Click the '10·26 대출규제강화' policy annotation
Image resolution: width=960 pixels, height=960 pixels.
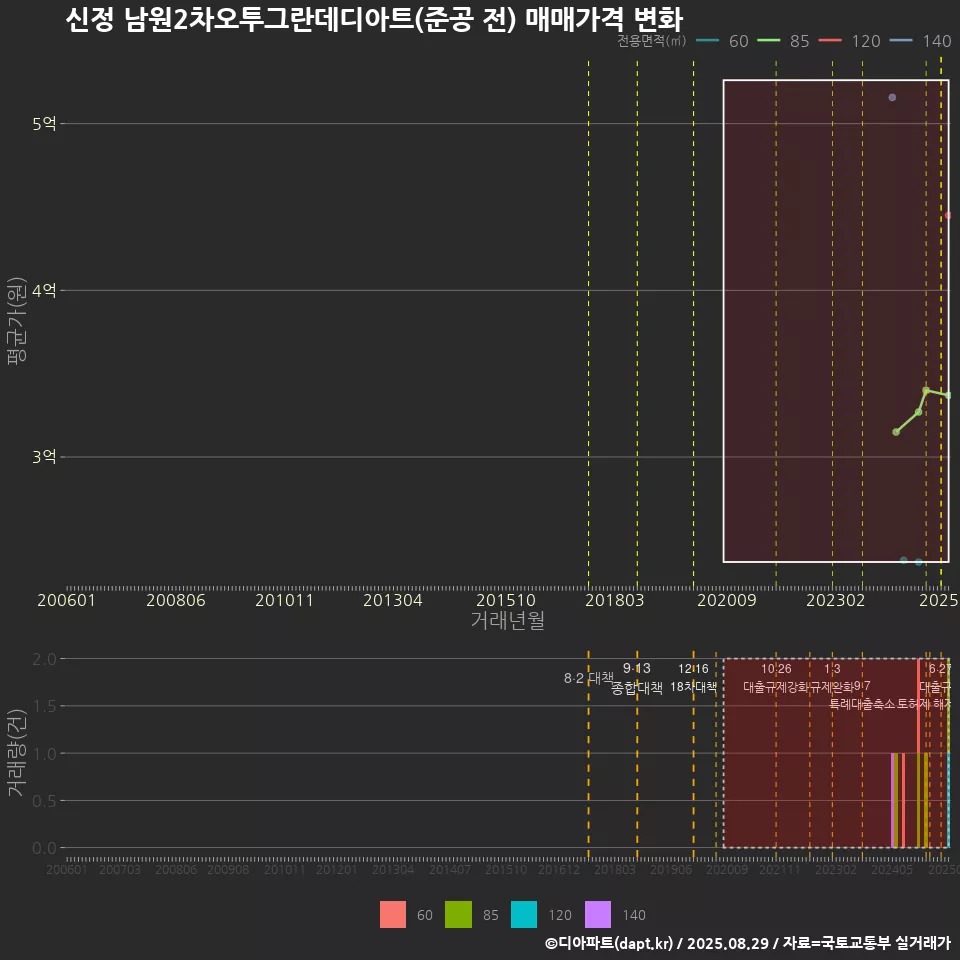click(x=776, y=678)
